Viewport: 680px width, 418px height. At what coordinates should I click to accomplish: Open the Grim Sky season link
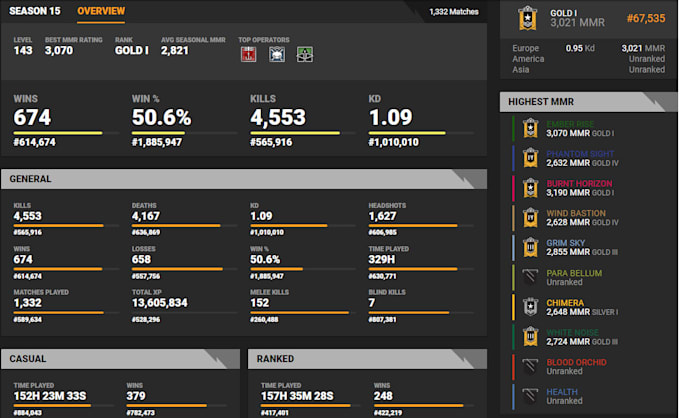(x=566, y=243)
